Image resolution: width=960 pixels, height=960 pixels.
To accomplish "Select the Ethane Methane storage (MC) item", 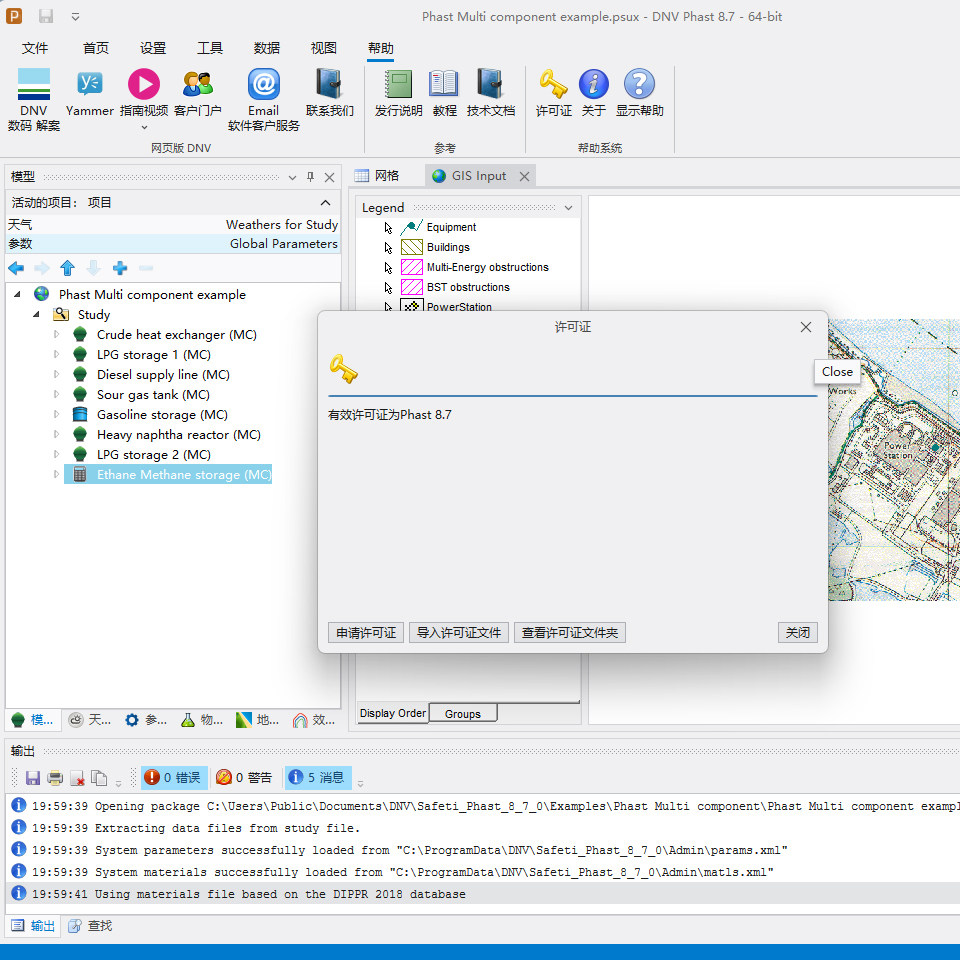I will pyautogui.click(x=184, y=474).
